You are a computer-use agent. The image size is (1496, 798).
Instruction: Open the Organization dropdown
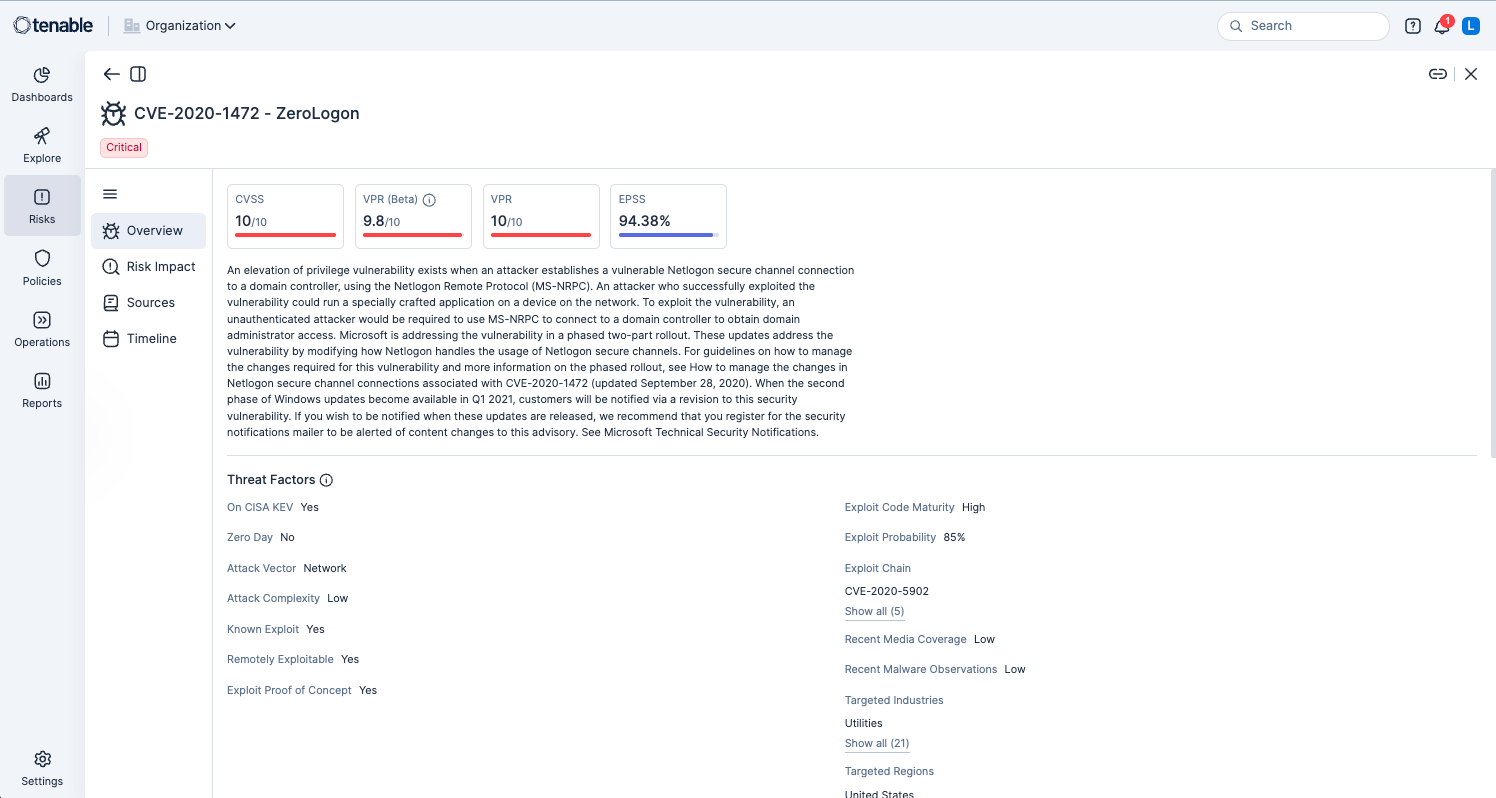tap(180, 26)
